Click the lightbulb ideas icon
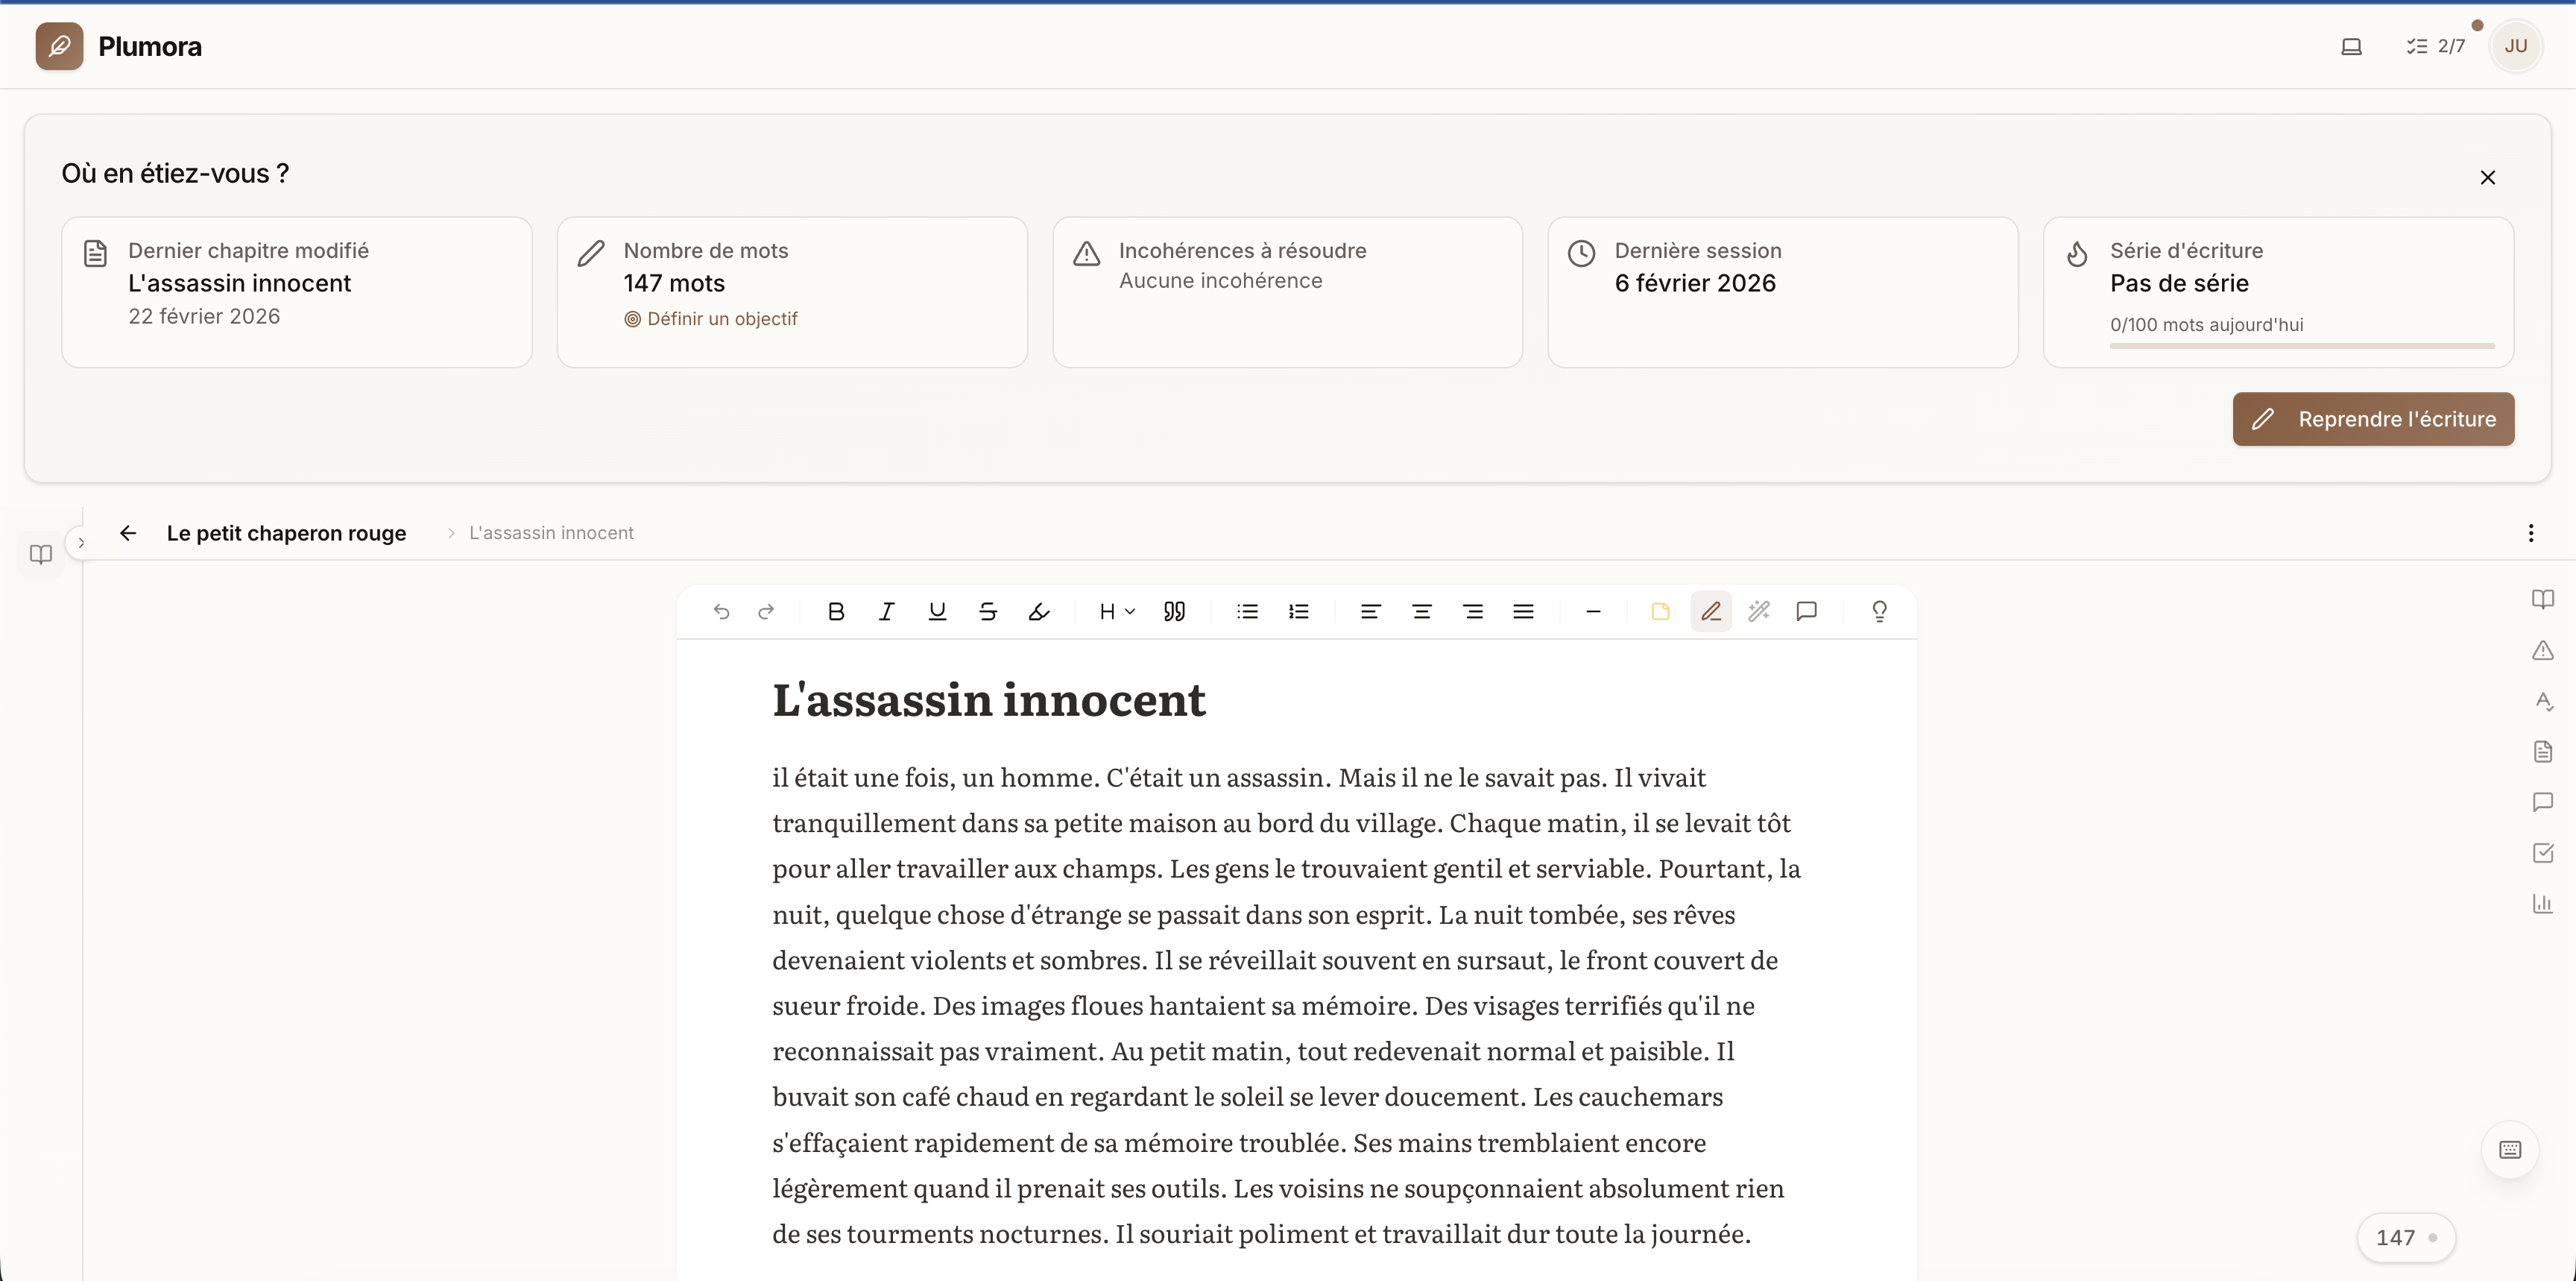This screenshot has width=2576, height=1281. coord(1879,611)
